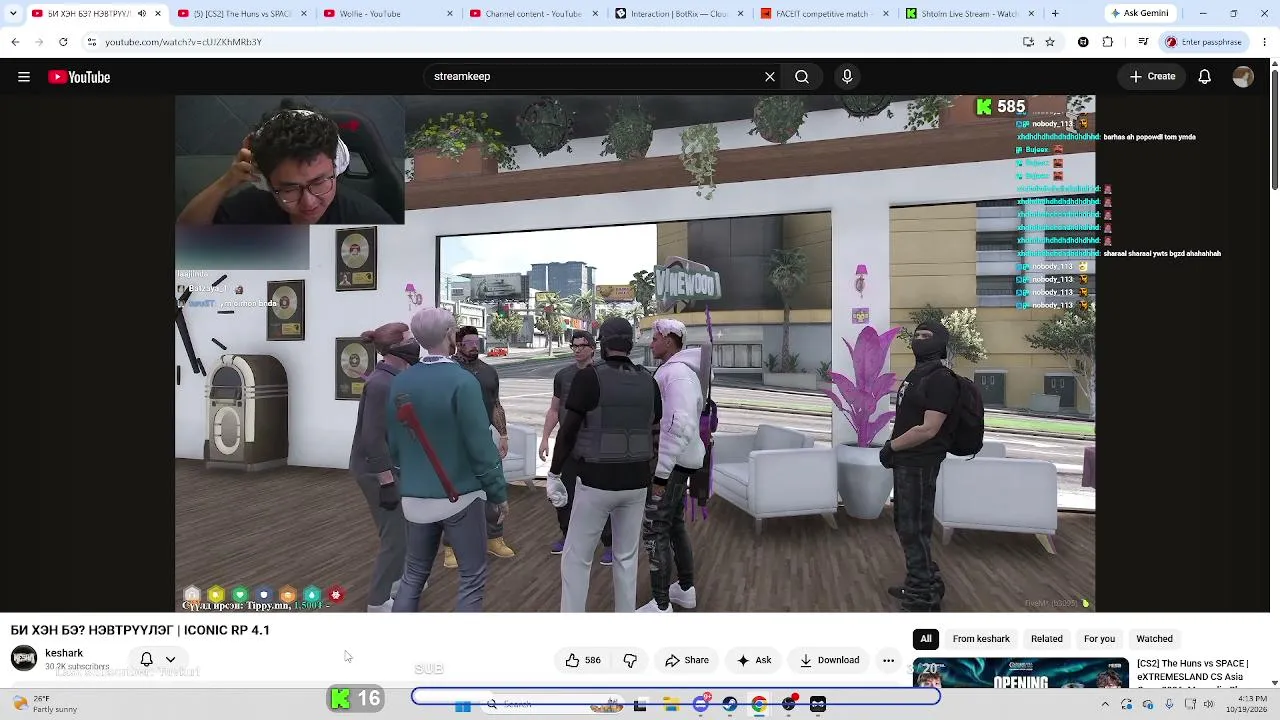This screenshot has height=720, width=1280.
Task: Open YouTube notifications bell
Action: [x=1205, y=77]
